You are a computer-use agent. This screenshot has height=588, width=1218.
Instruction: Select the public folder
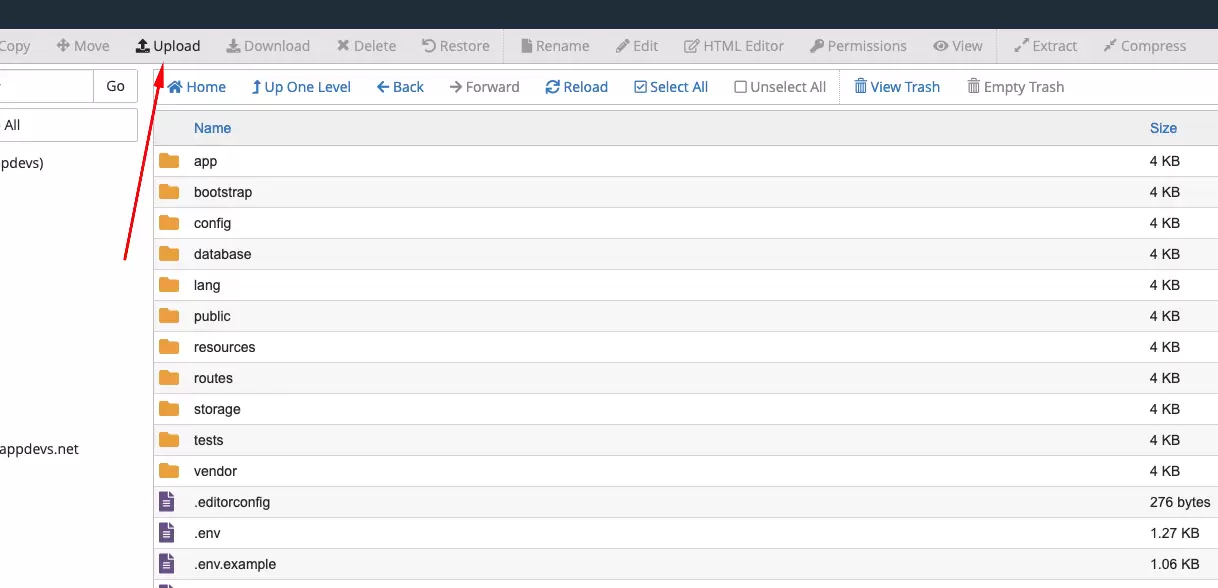(212, 316)
